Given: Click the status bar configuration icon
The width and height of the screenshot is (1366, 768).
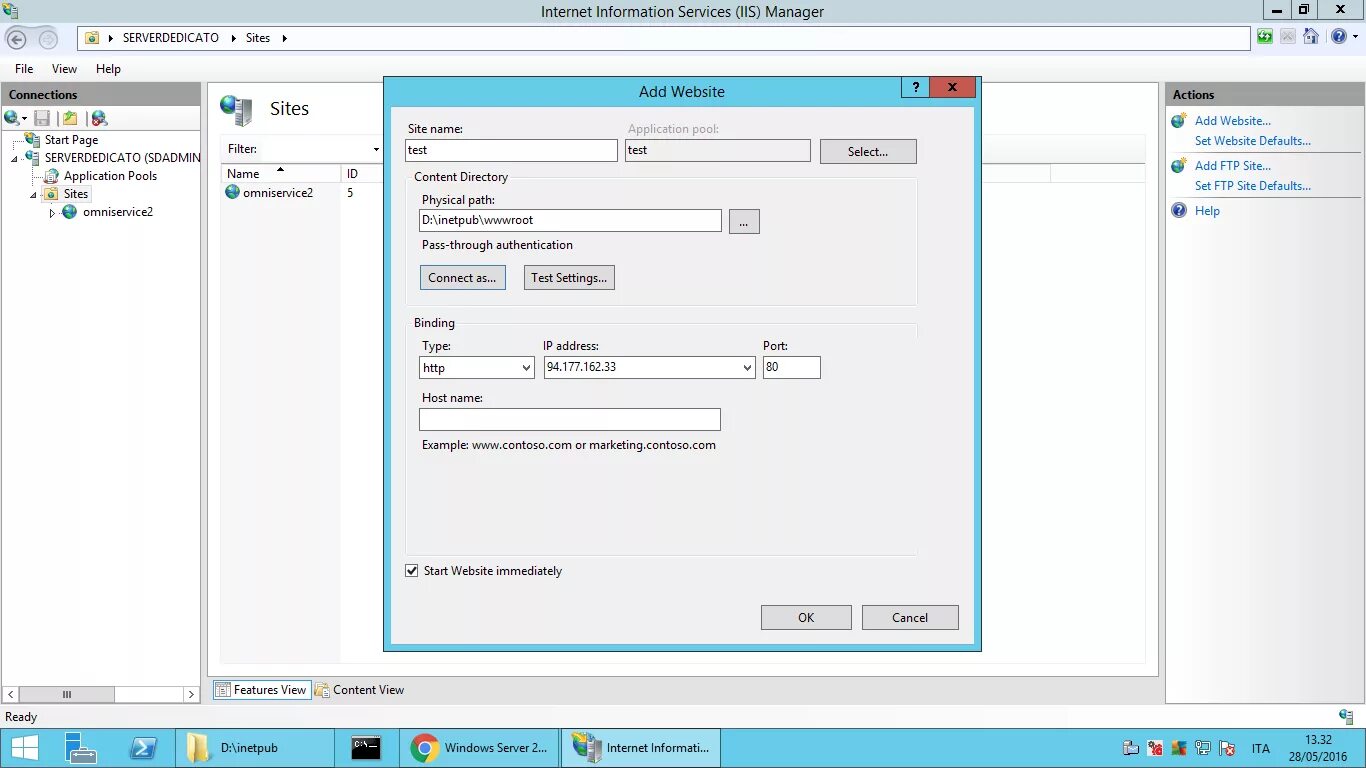Looking at the screenshot, I should tap(1346, 716).
